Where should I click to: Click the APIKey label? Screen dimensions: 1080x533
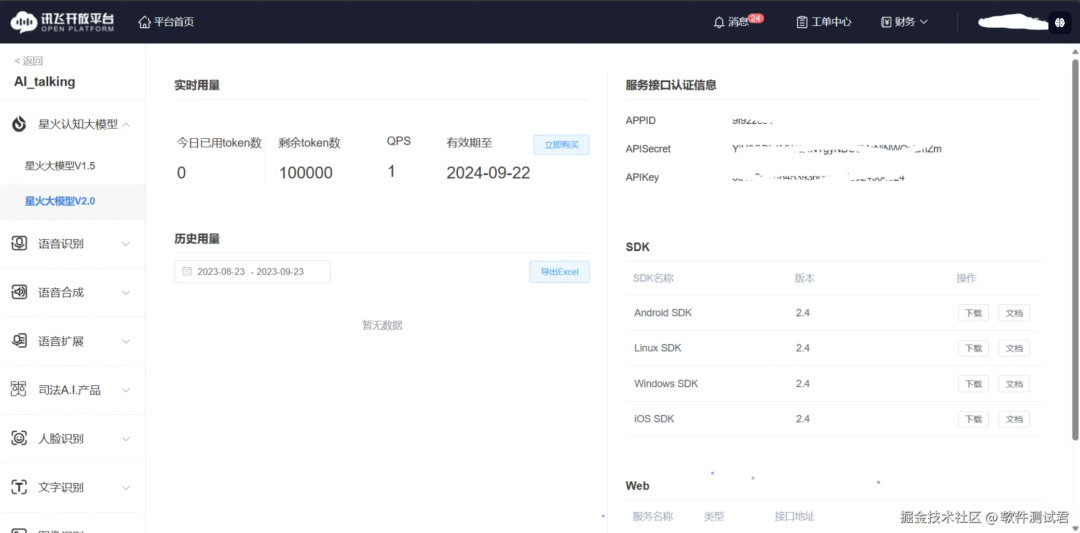[x=643, y=178]
